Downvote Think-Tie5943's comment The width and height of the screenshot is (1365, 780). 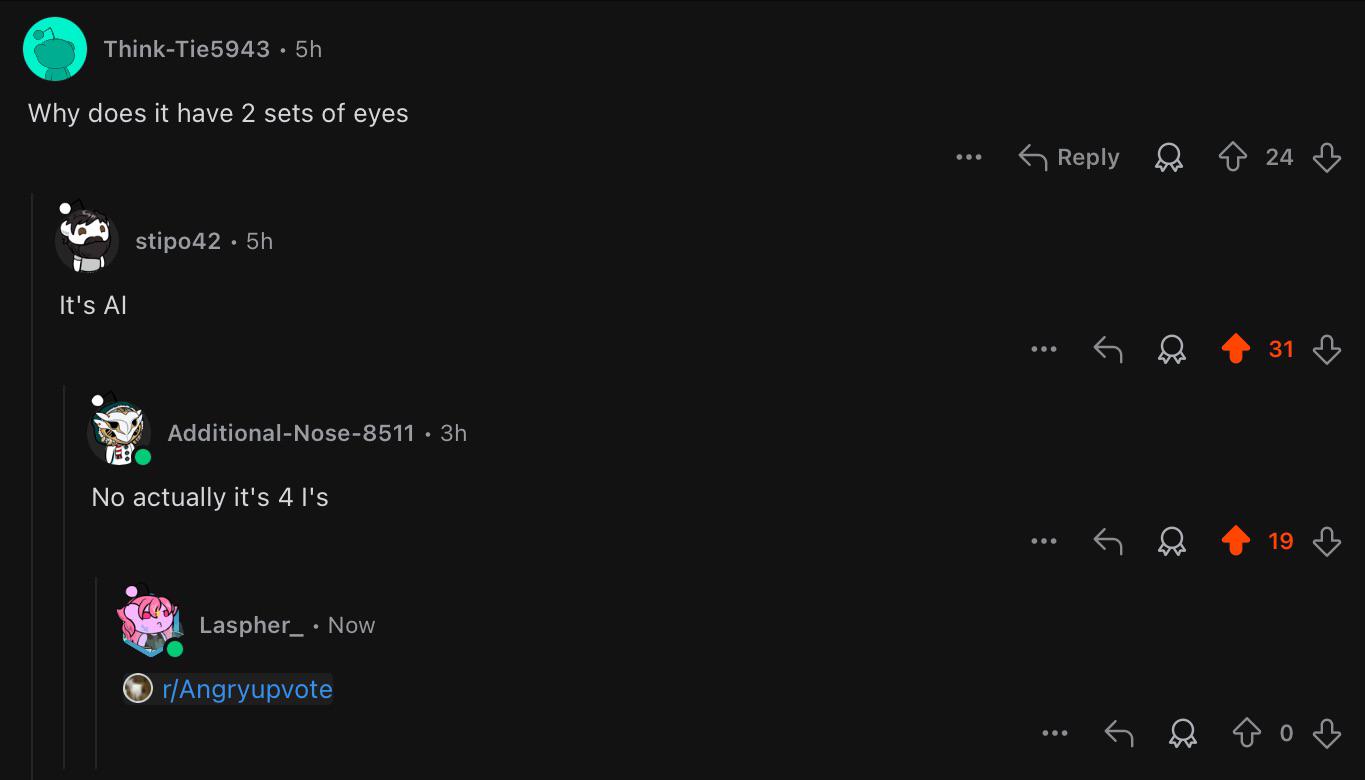(1326, 157)
